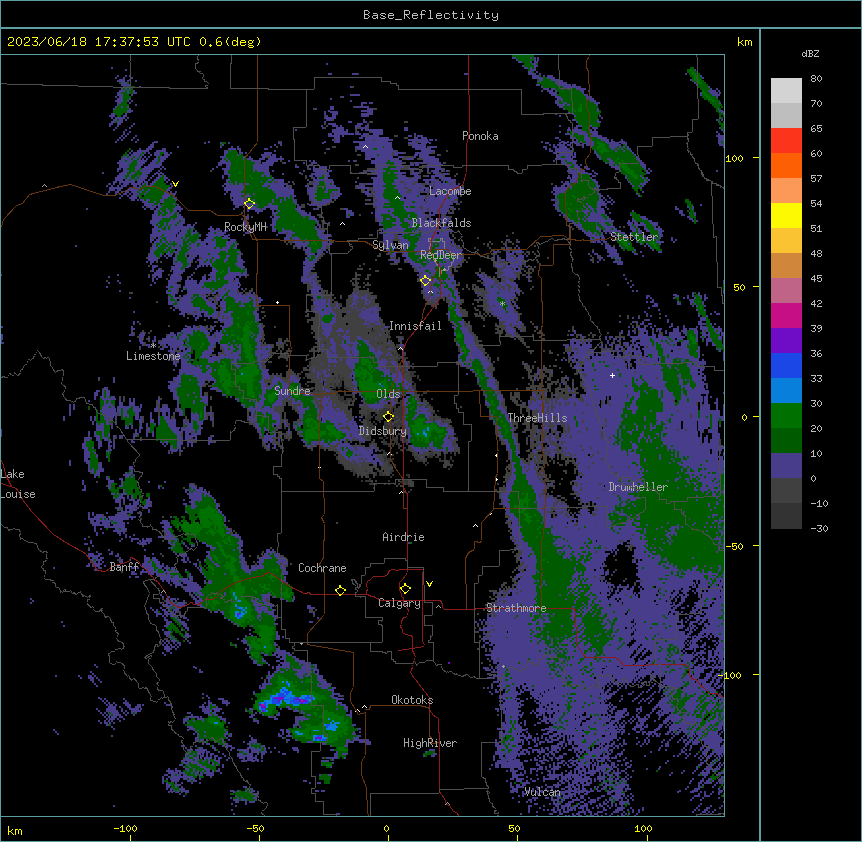Select the Cochrane label
The height and width of the screenshot is (842, 862).
(322, 568)
